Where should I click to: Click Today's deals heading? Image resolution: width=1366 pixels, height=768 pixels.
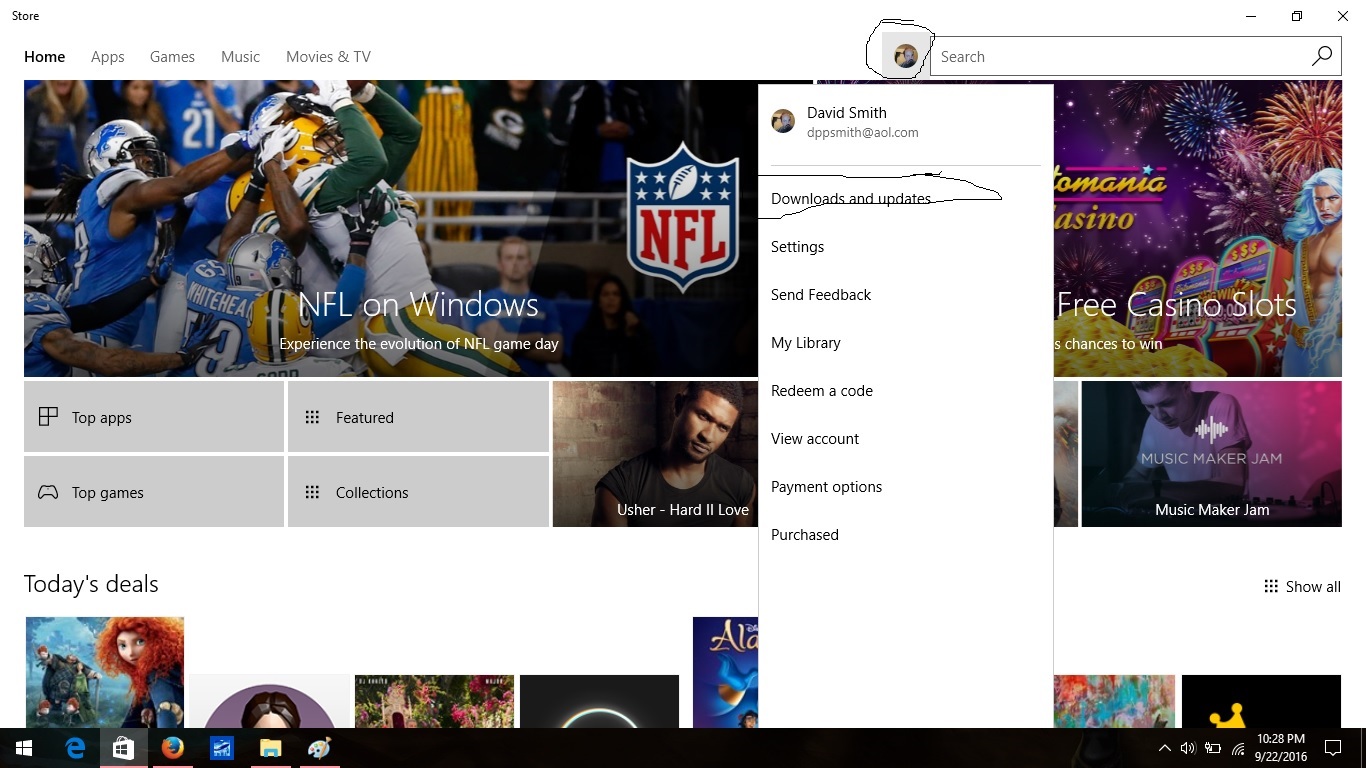(91, 584)
